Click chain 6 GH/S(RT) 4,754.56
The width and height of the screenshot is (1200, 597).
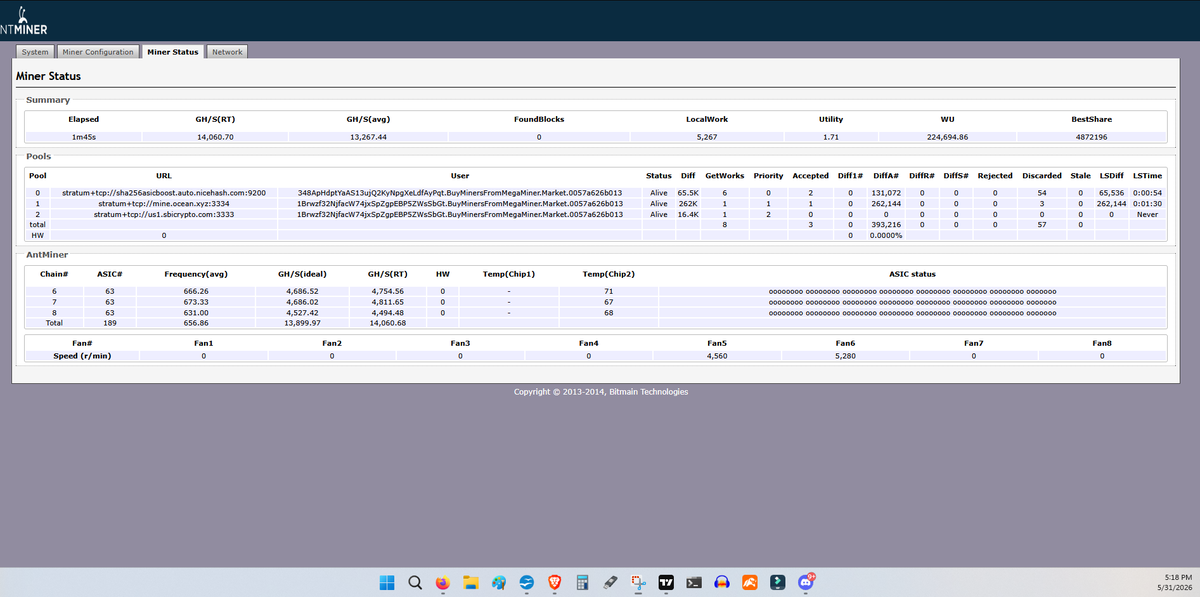point(386,291)
